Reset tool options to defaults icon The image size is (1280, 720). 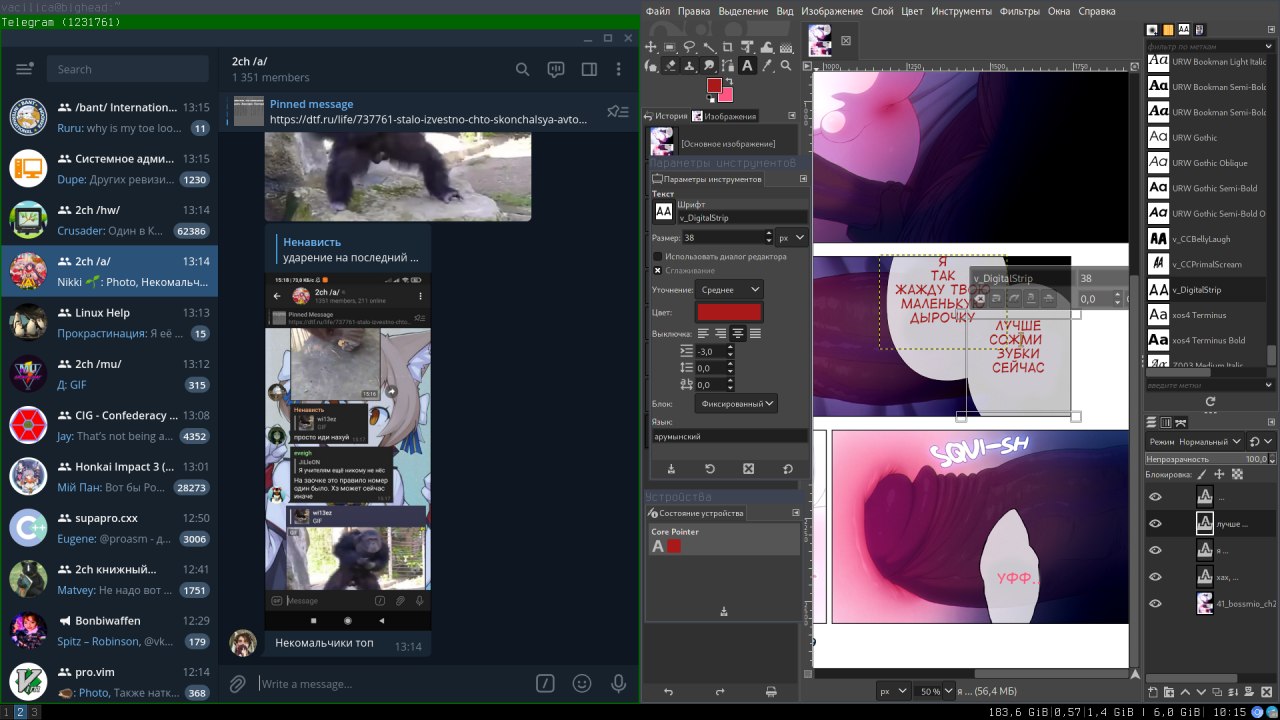coord(787,468)
